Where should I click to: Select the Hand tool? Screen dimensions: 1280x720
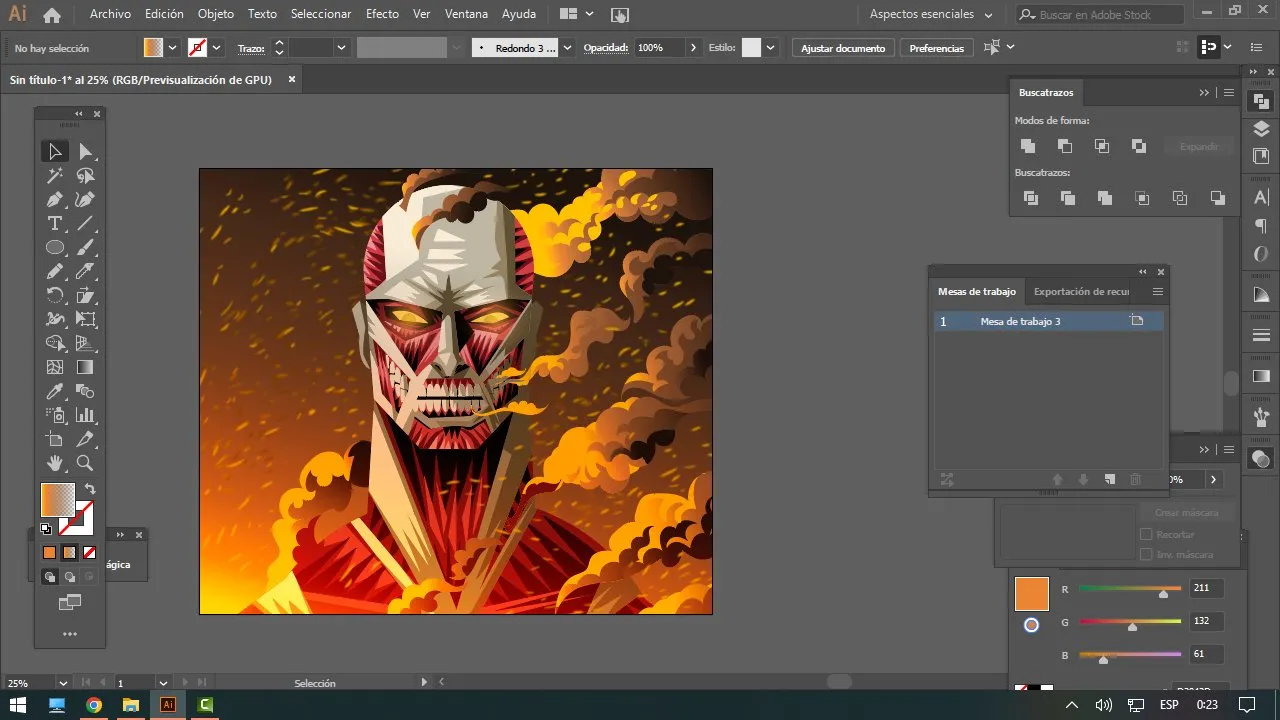55,464
